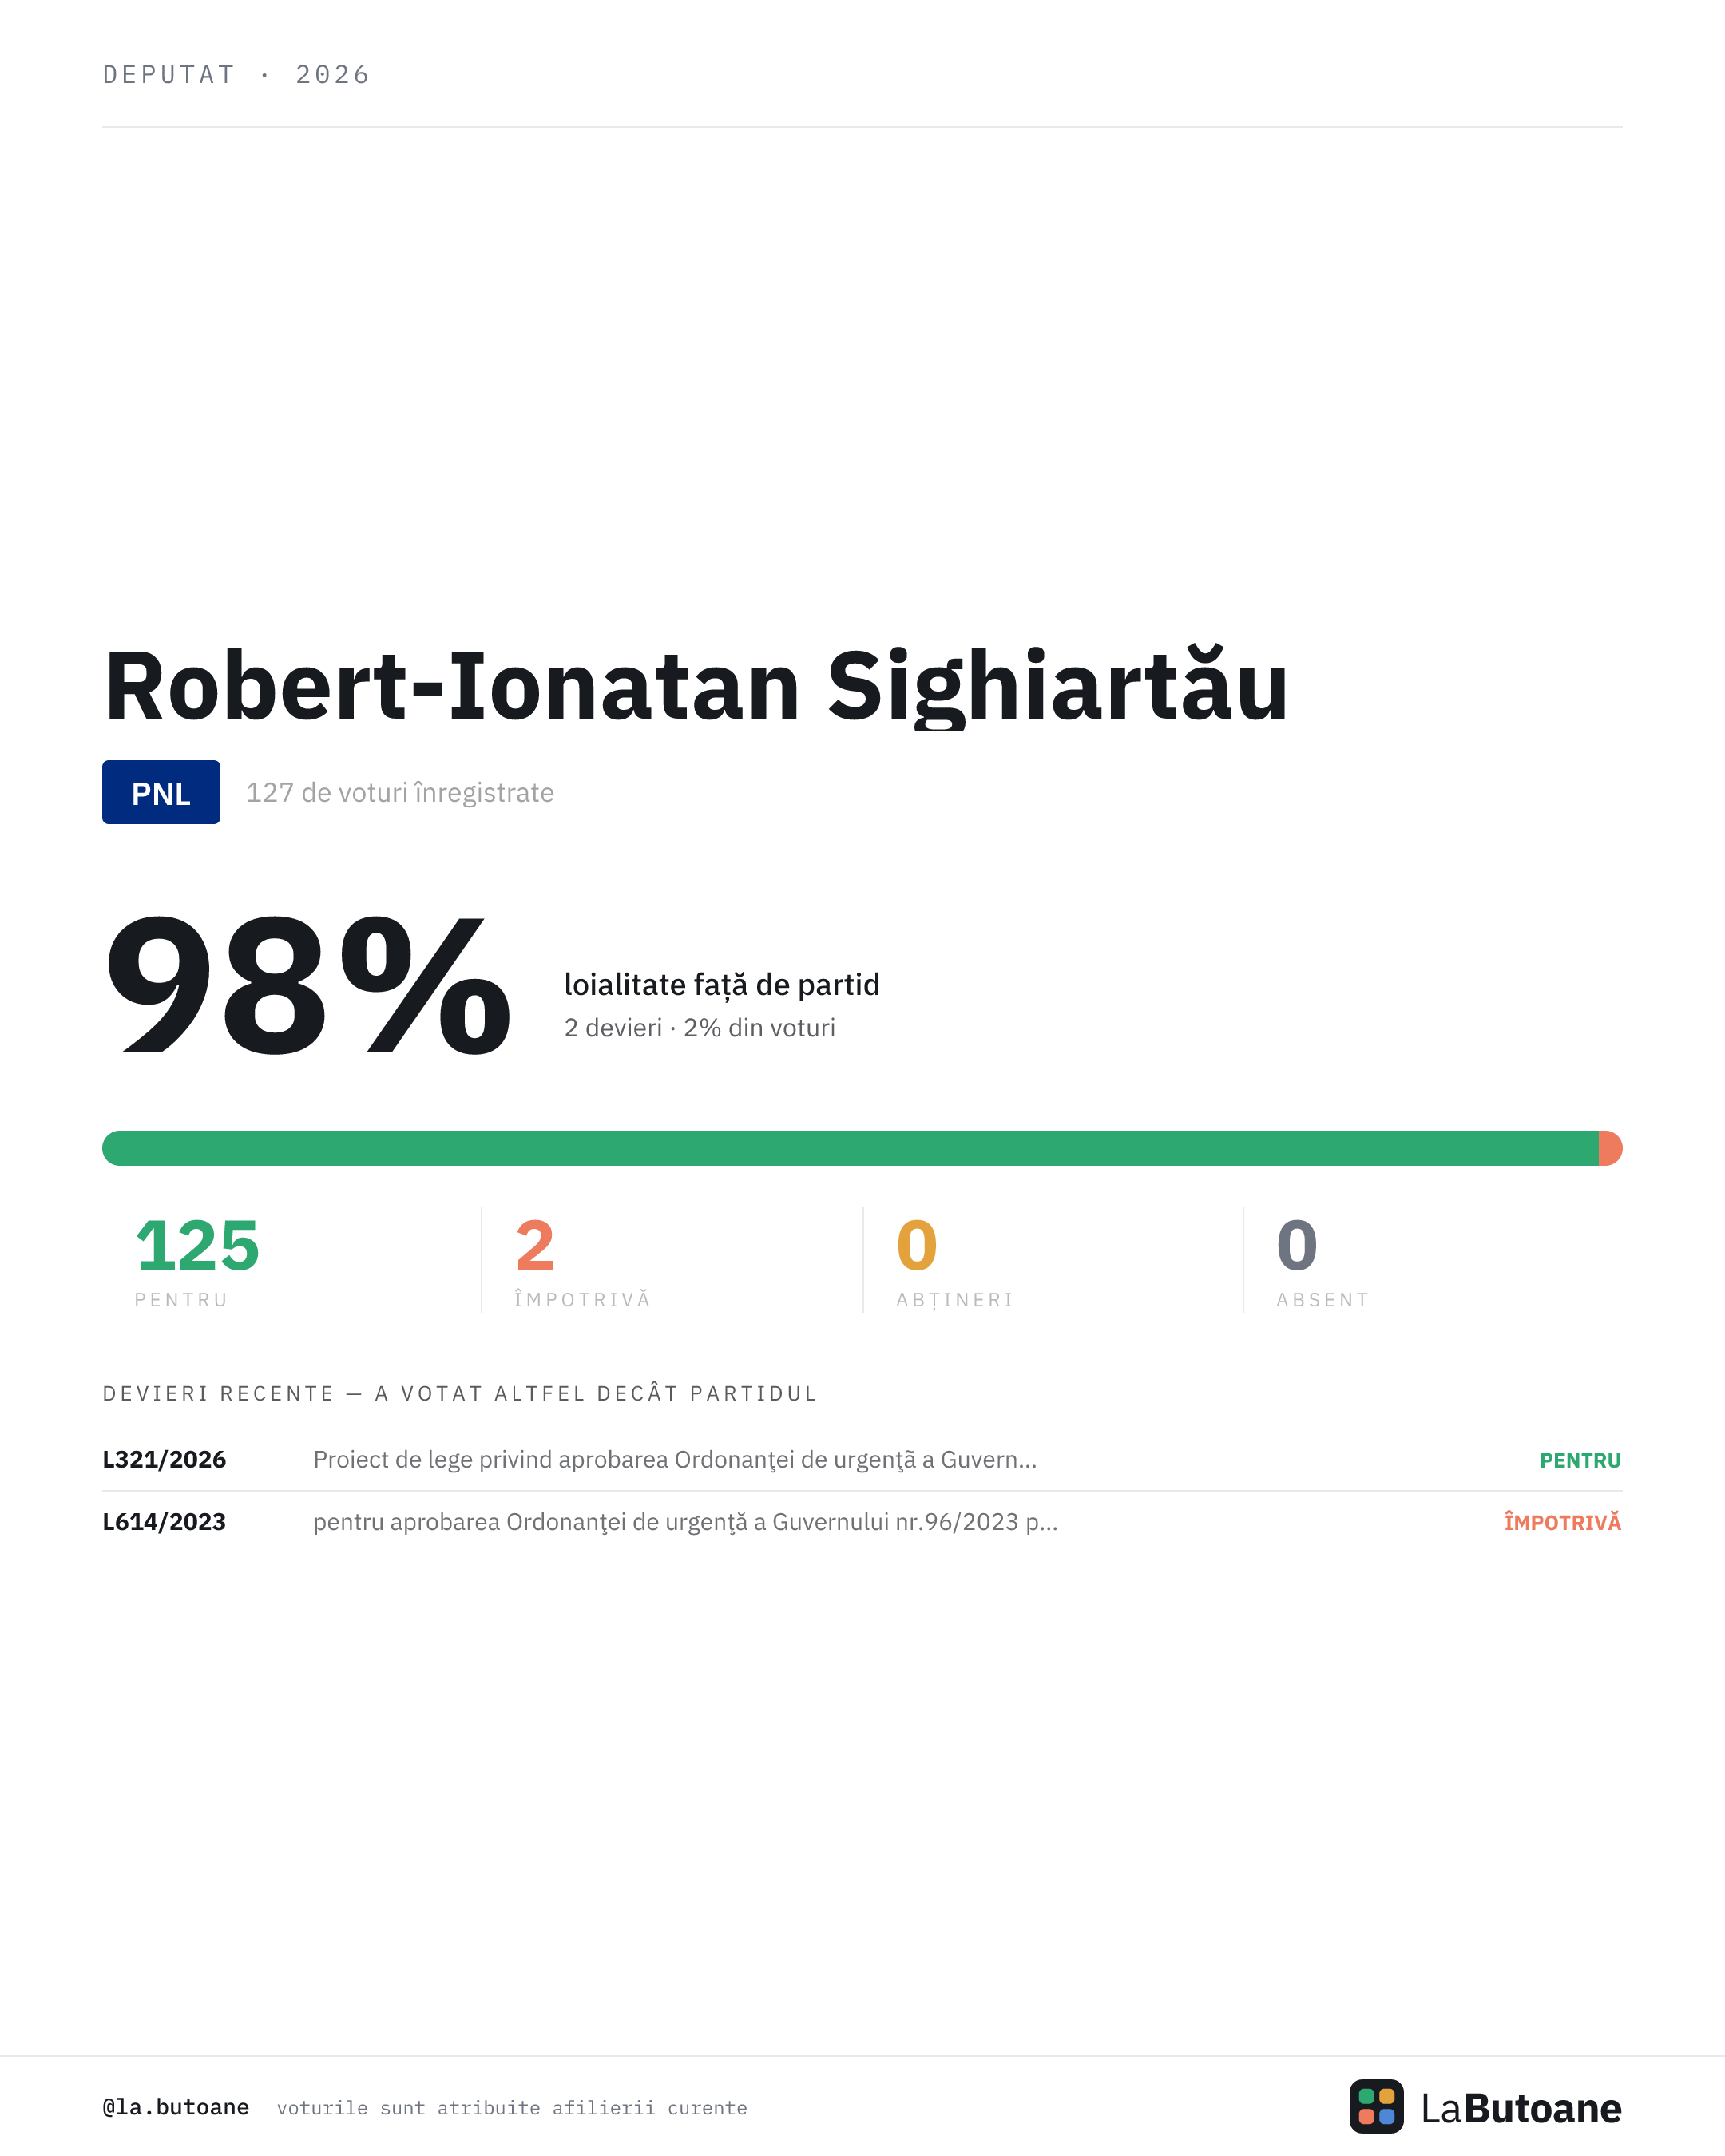Open the @la.butoane handle
The height and width of the screenshot is (2156, 1725).
click(x=176, y=2107)
